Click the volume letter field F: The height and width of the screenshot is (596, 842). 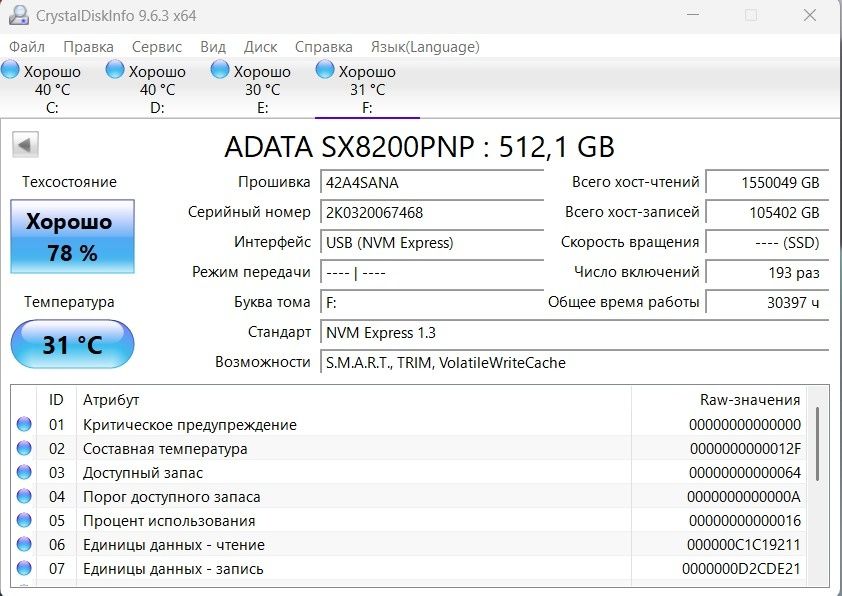pos(432,303)
